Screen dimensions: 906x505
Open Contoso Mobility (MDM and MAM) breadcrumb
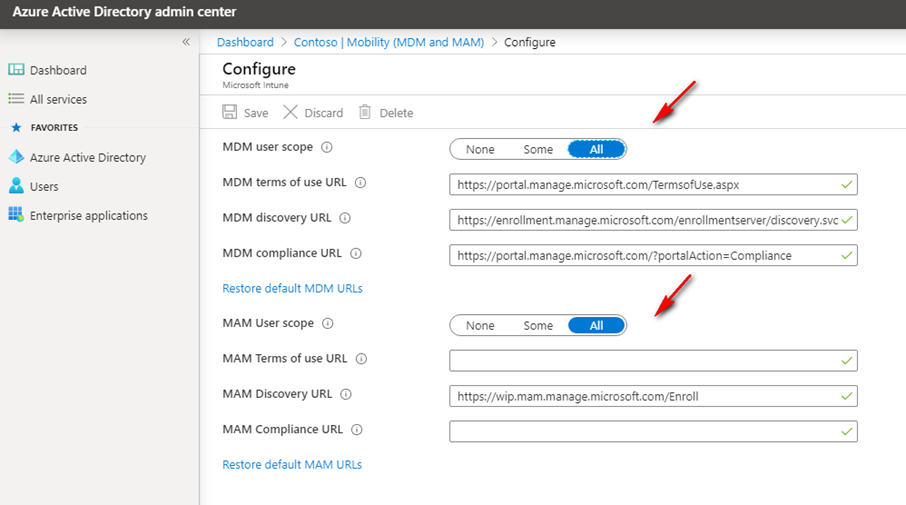[389, 42]
